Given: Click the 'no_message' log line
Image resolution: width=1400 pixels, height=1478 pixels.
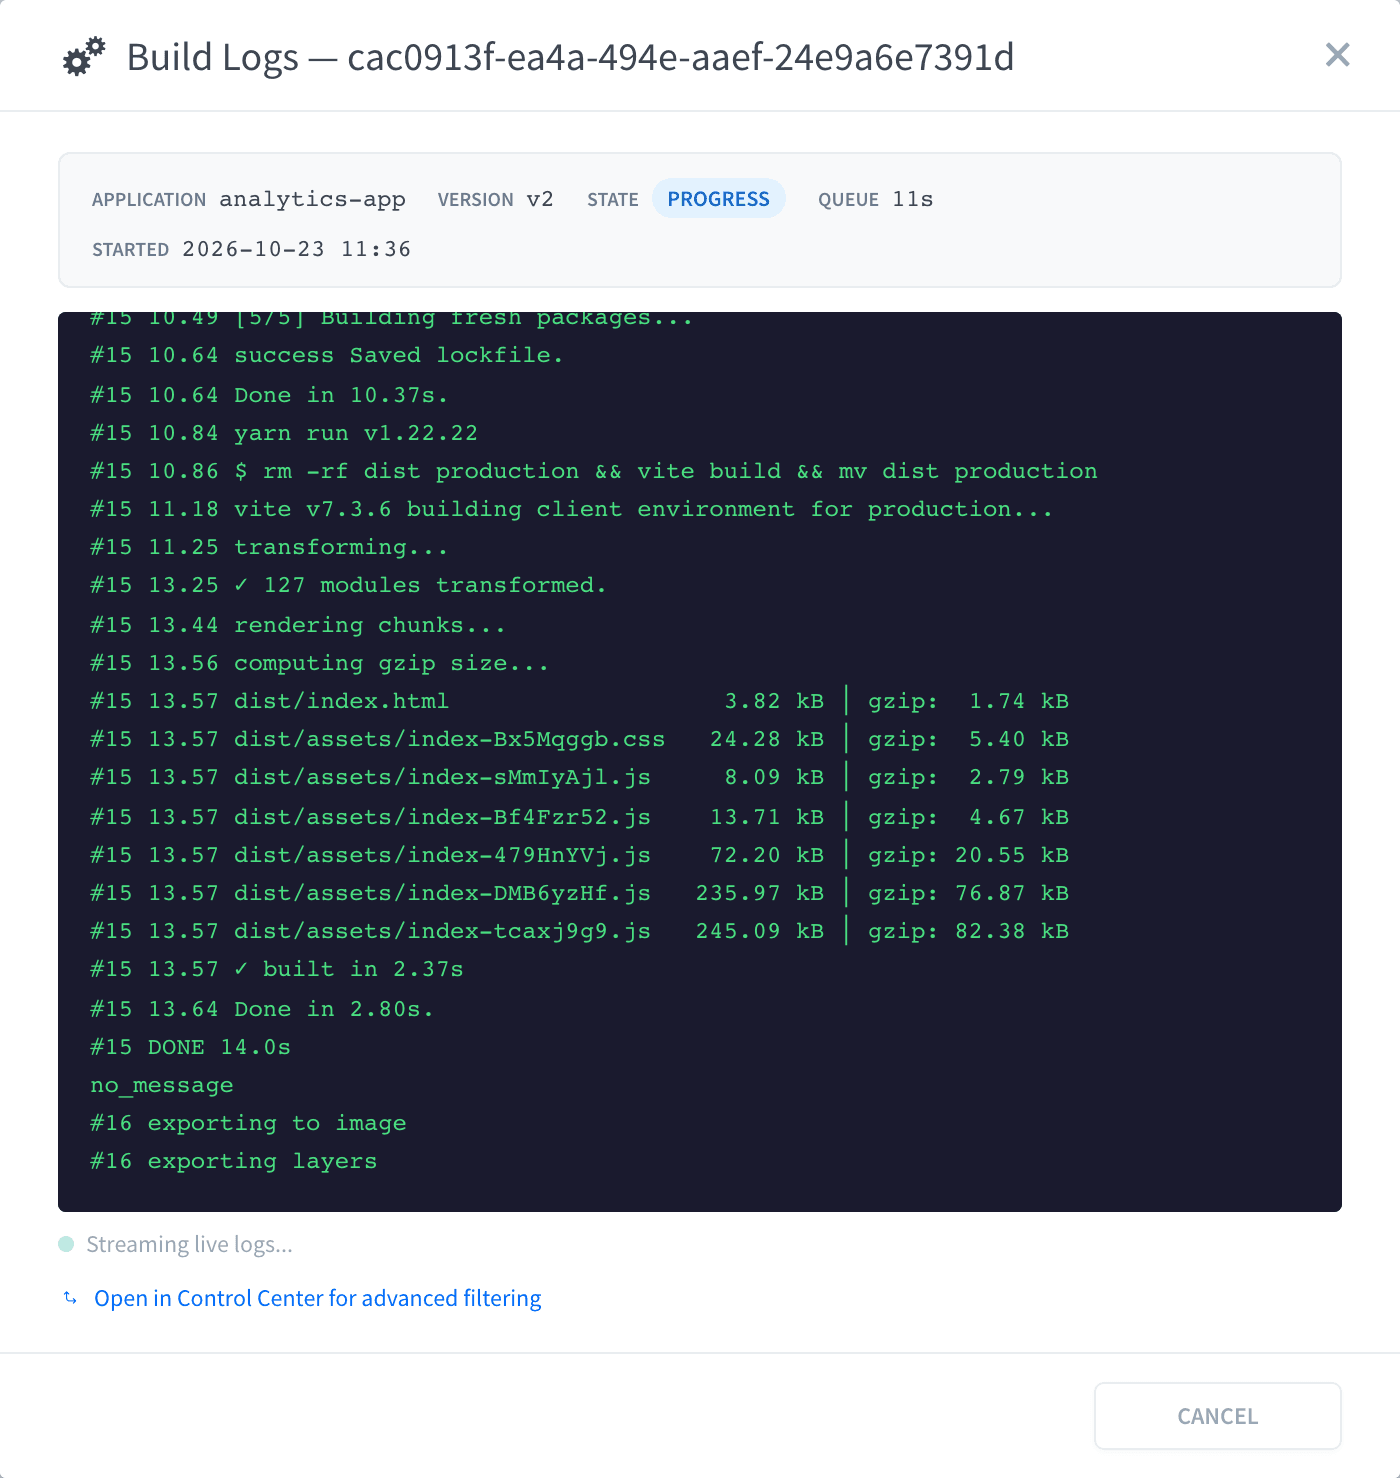Looking at the screenshot, I should (162, 1085).
